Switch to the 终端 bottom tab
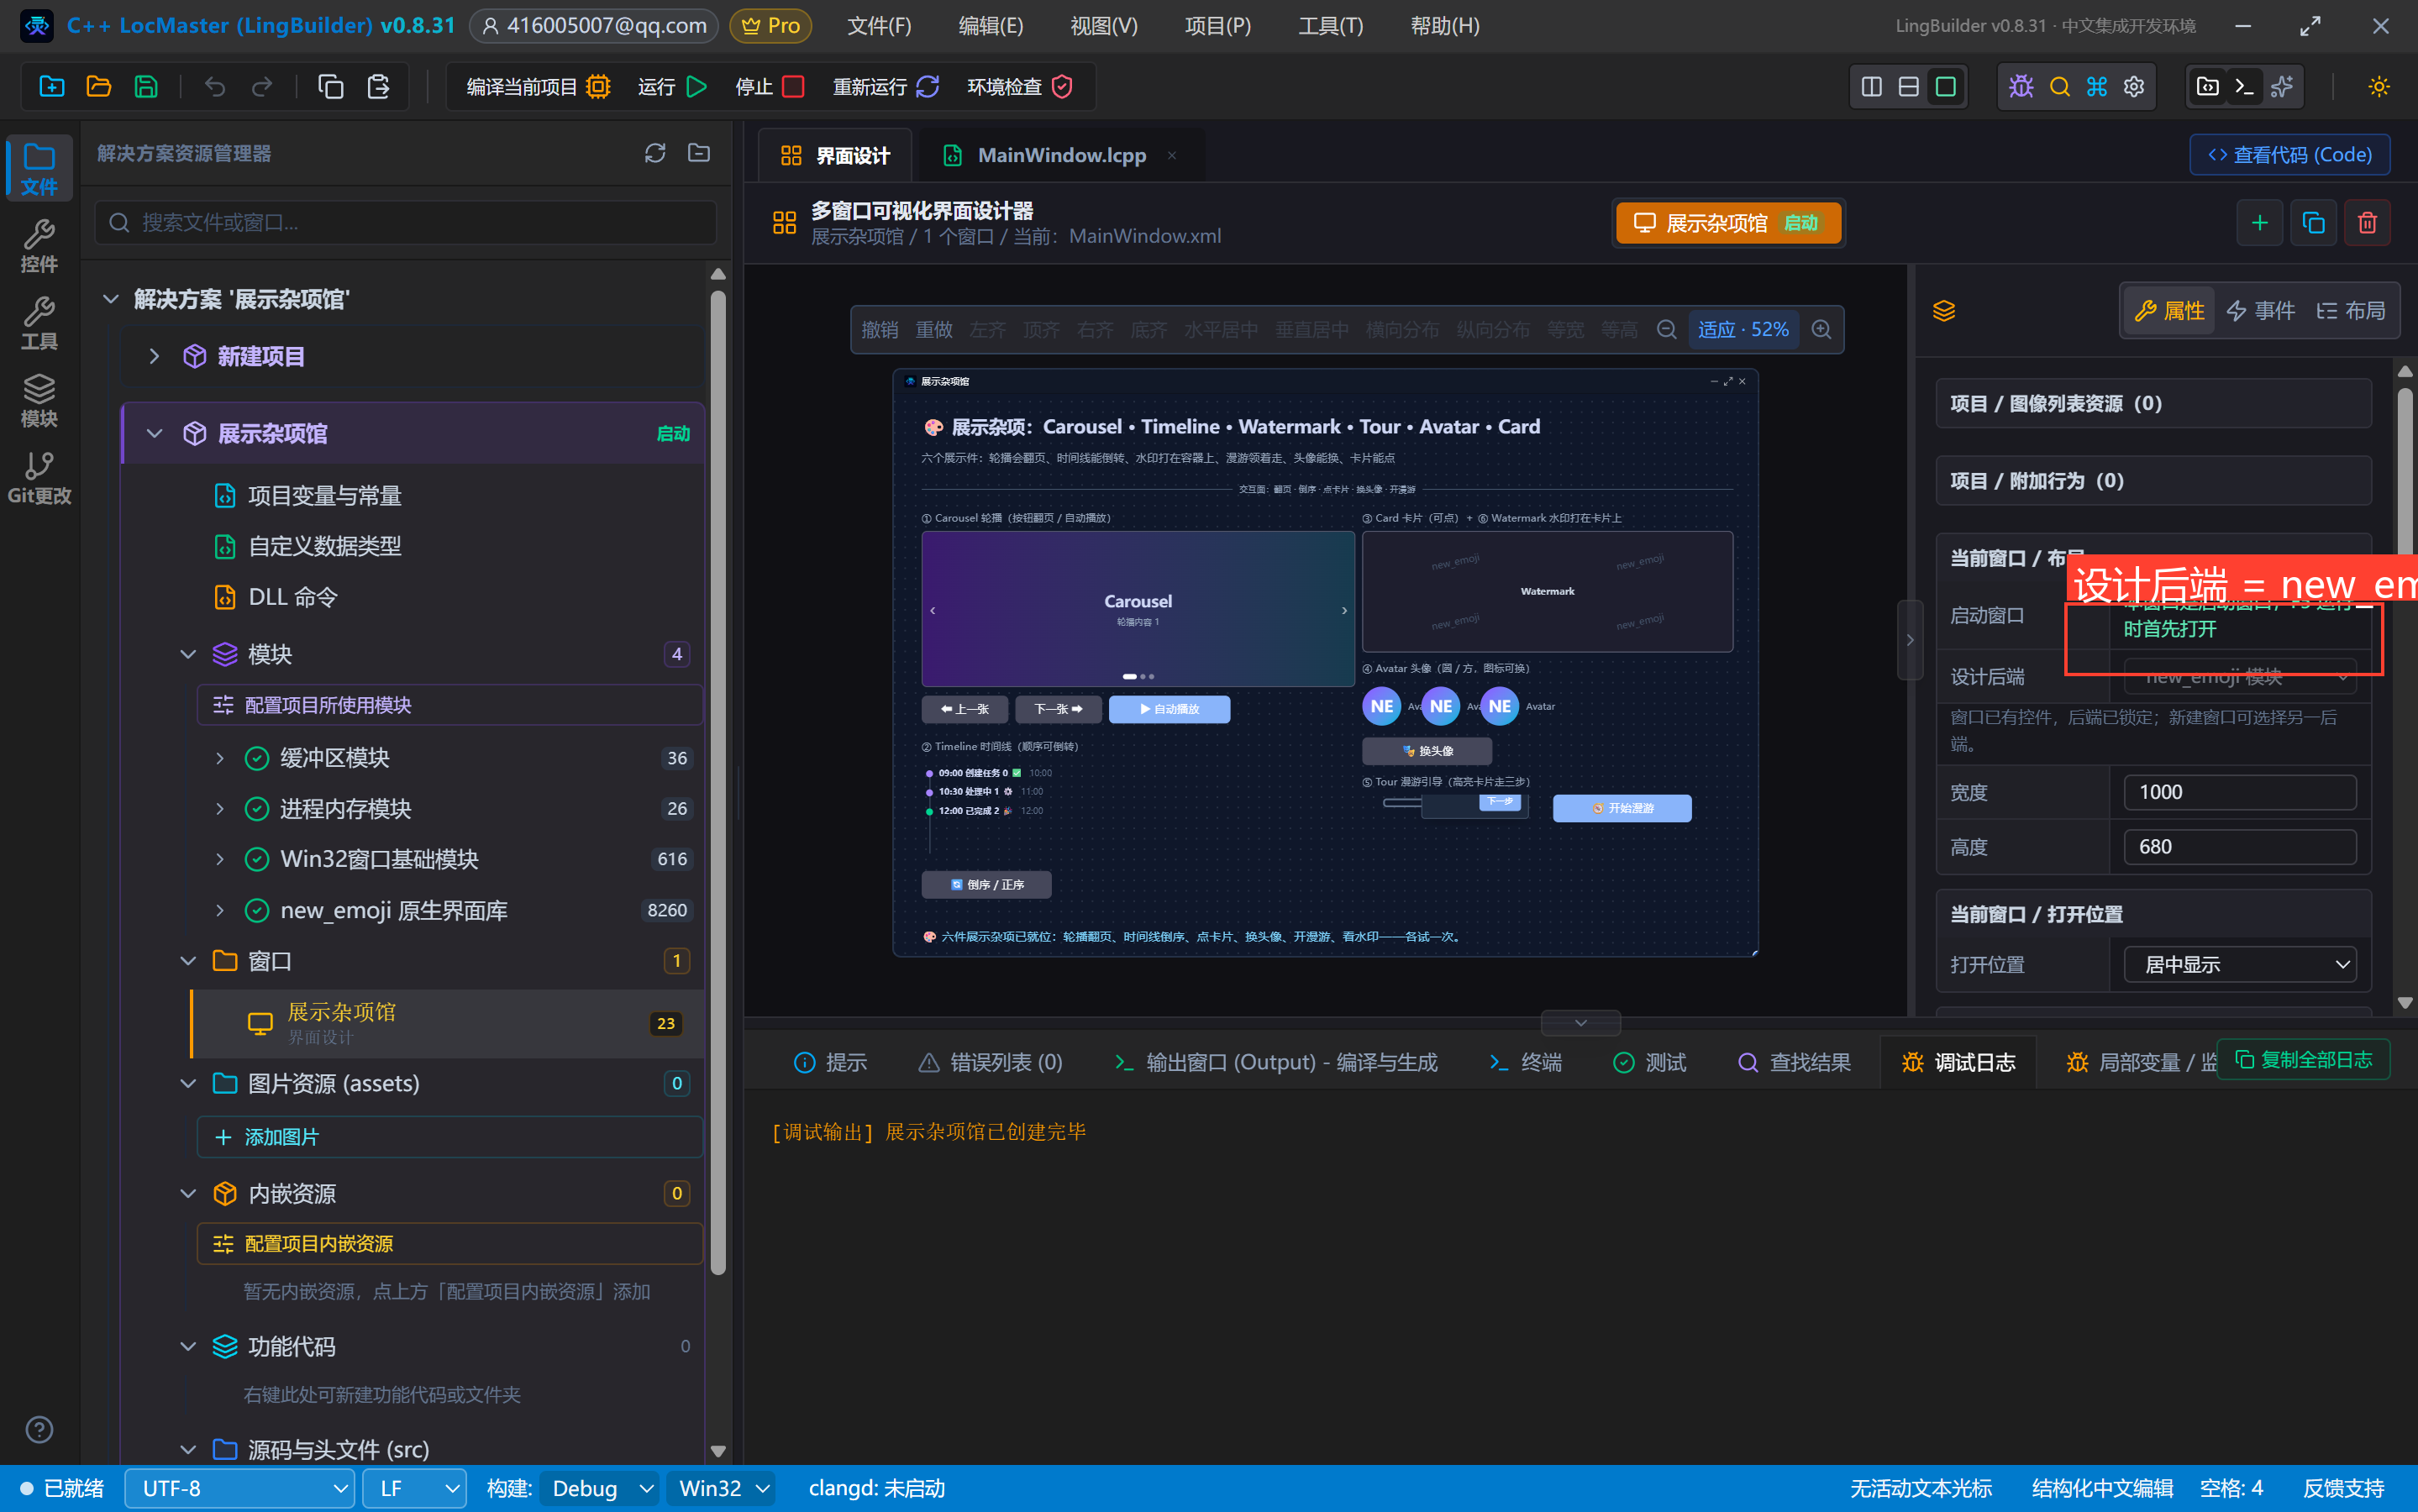Viewport: 2418px width, 1512px height. (x=1524, y=1062)
